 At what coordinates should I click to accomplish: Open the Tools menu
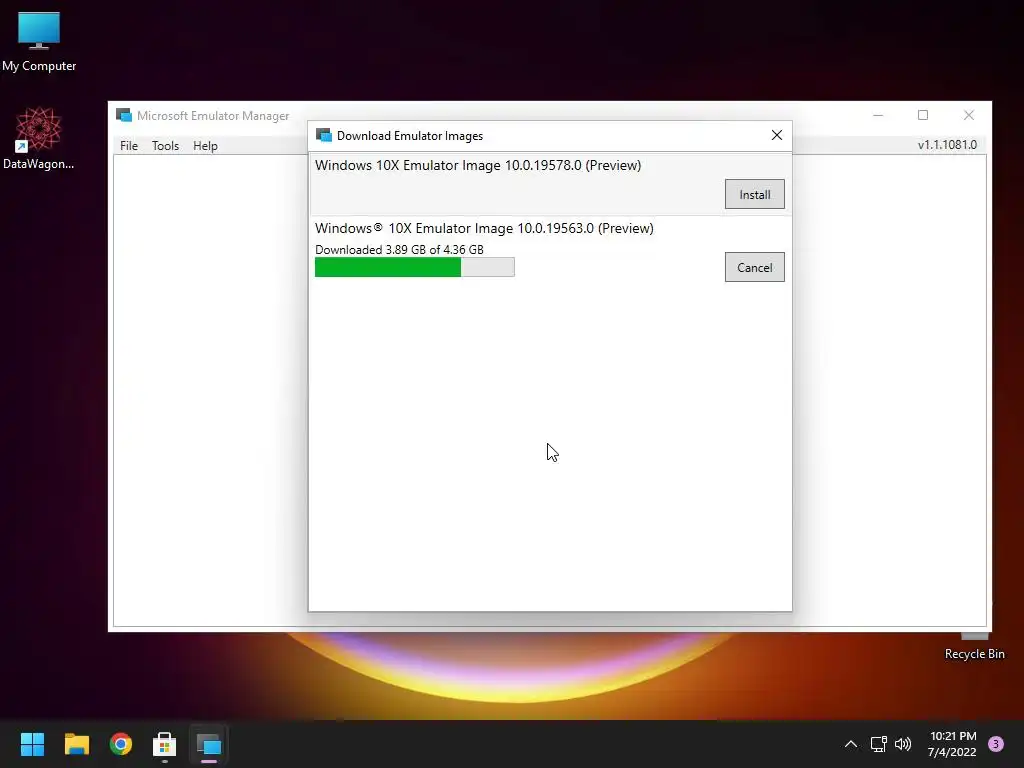pos(165,146)
